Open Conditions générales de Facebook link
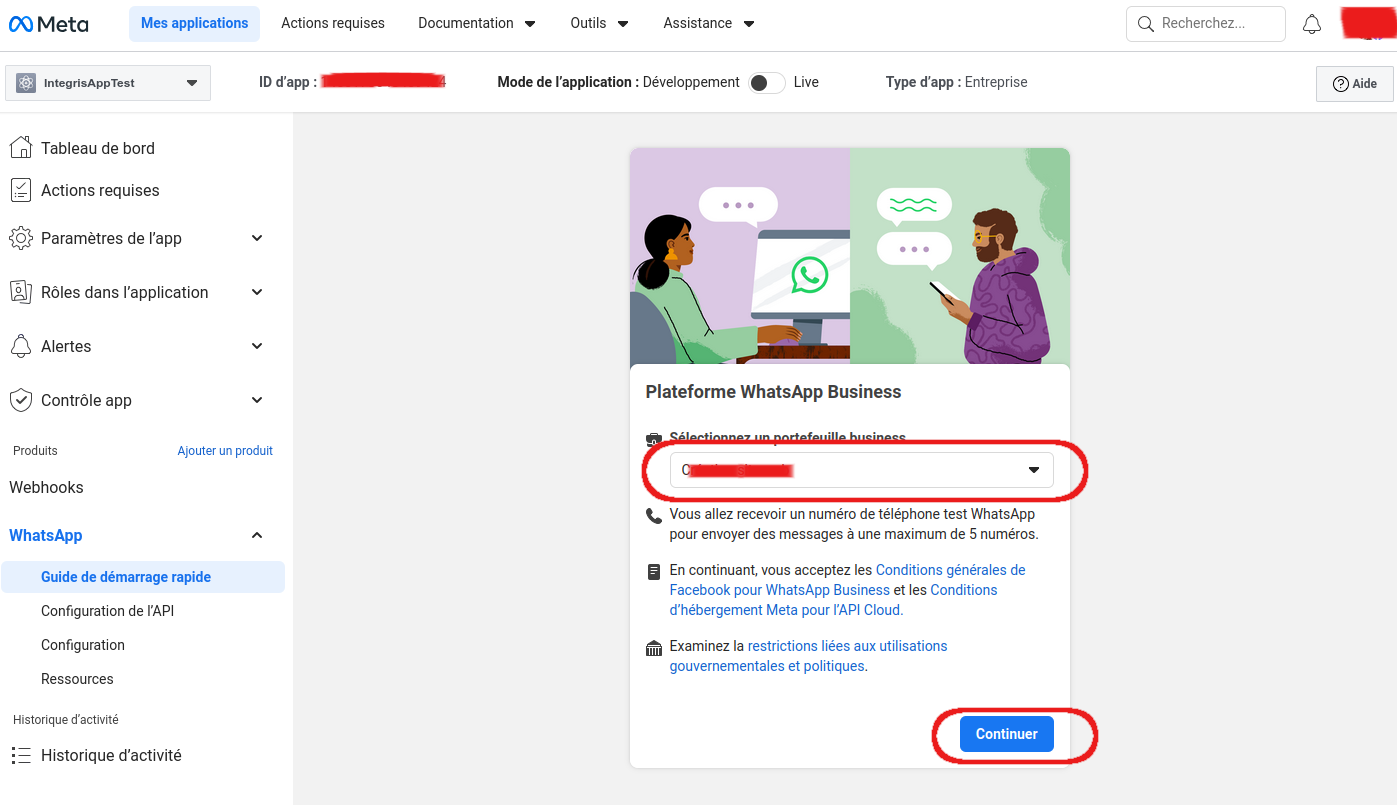The height and width of the screenshot is (805, 1397). 848,580
